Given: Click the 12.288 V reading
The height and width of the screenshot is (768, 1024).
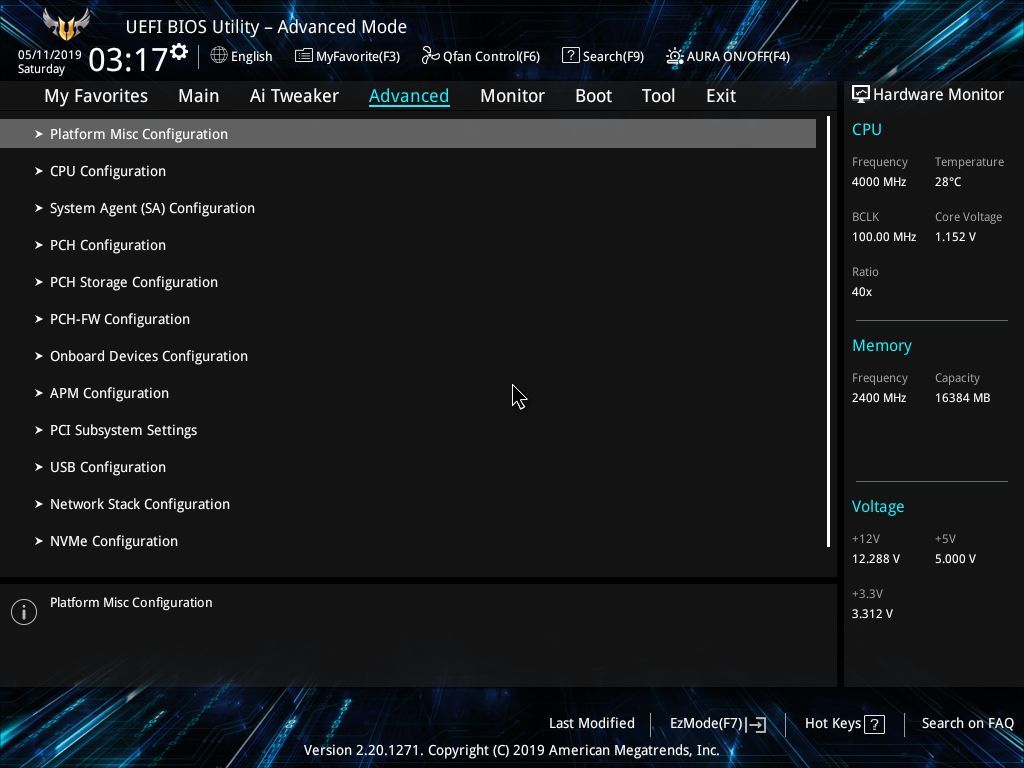Looking at the screenshot, I should coord(875,559).
